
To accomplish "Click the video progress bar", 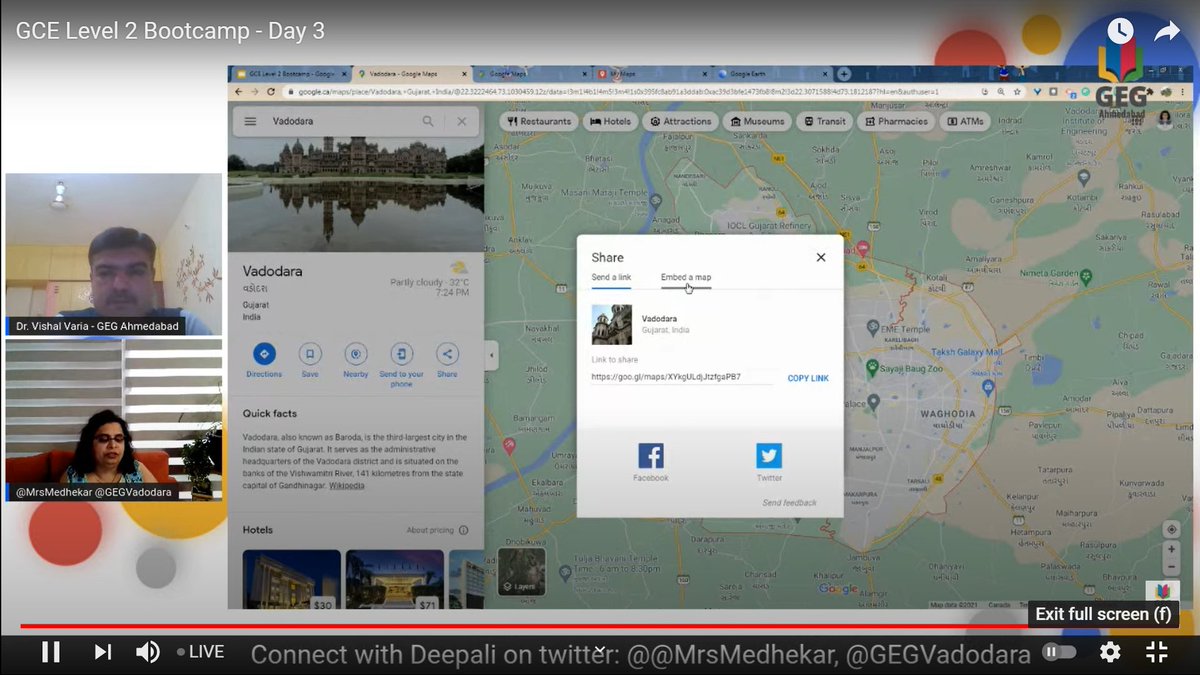I will [600, 626].
